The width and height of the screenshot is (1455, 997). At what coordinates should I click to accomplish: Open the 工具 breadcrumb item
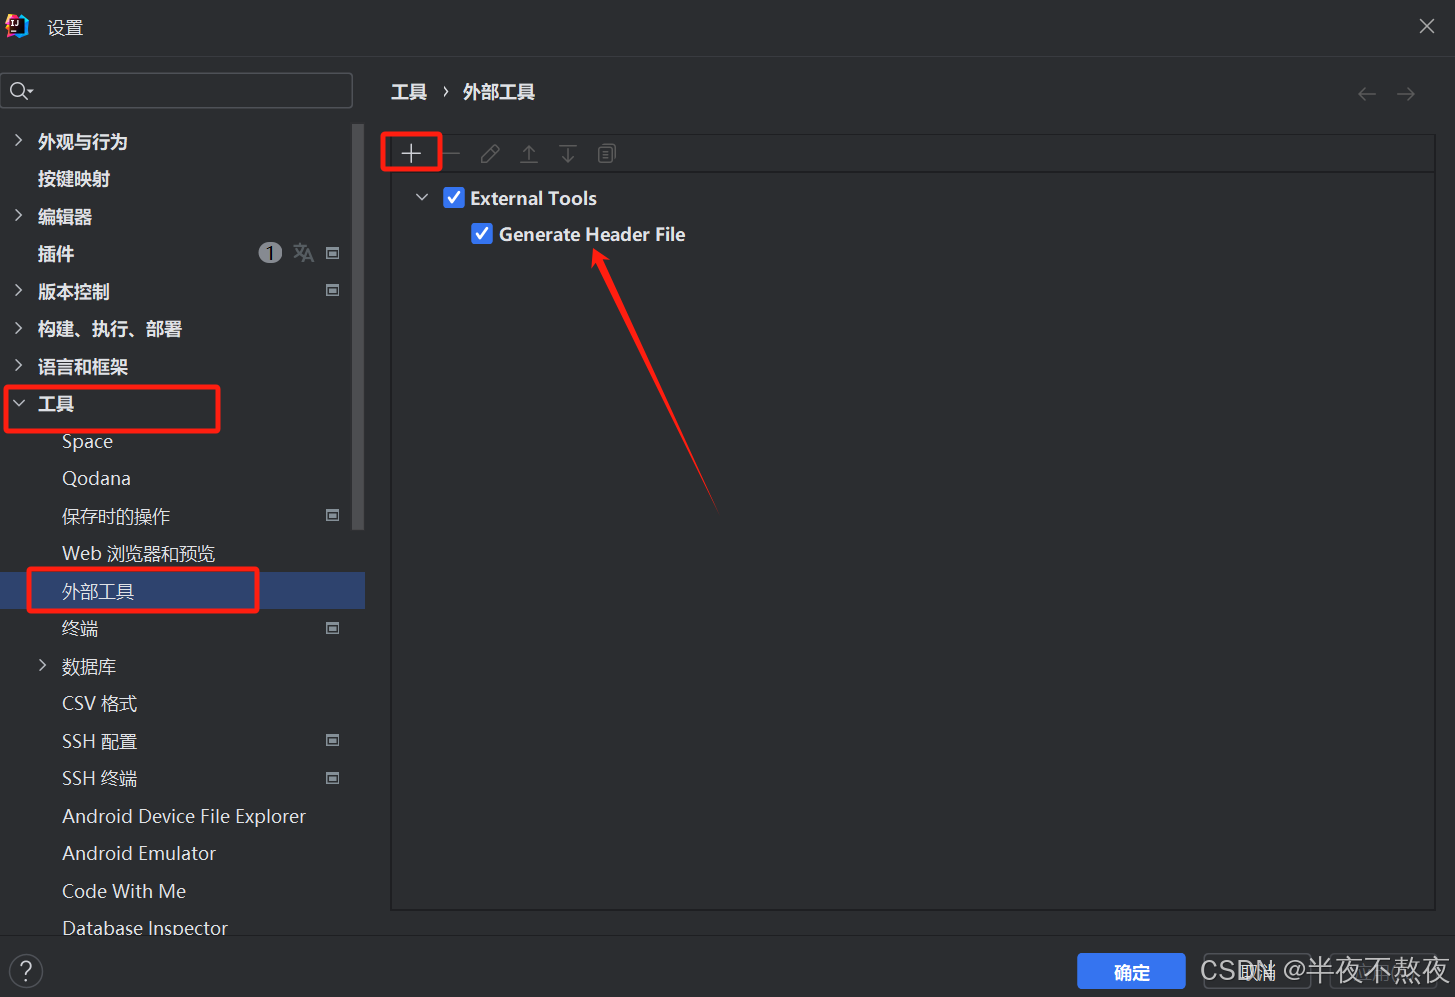pyautogui.click(x=408, y=91)
